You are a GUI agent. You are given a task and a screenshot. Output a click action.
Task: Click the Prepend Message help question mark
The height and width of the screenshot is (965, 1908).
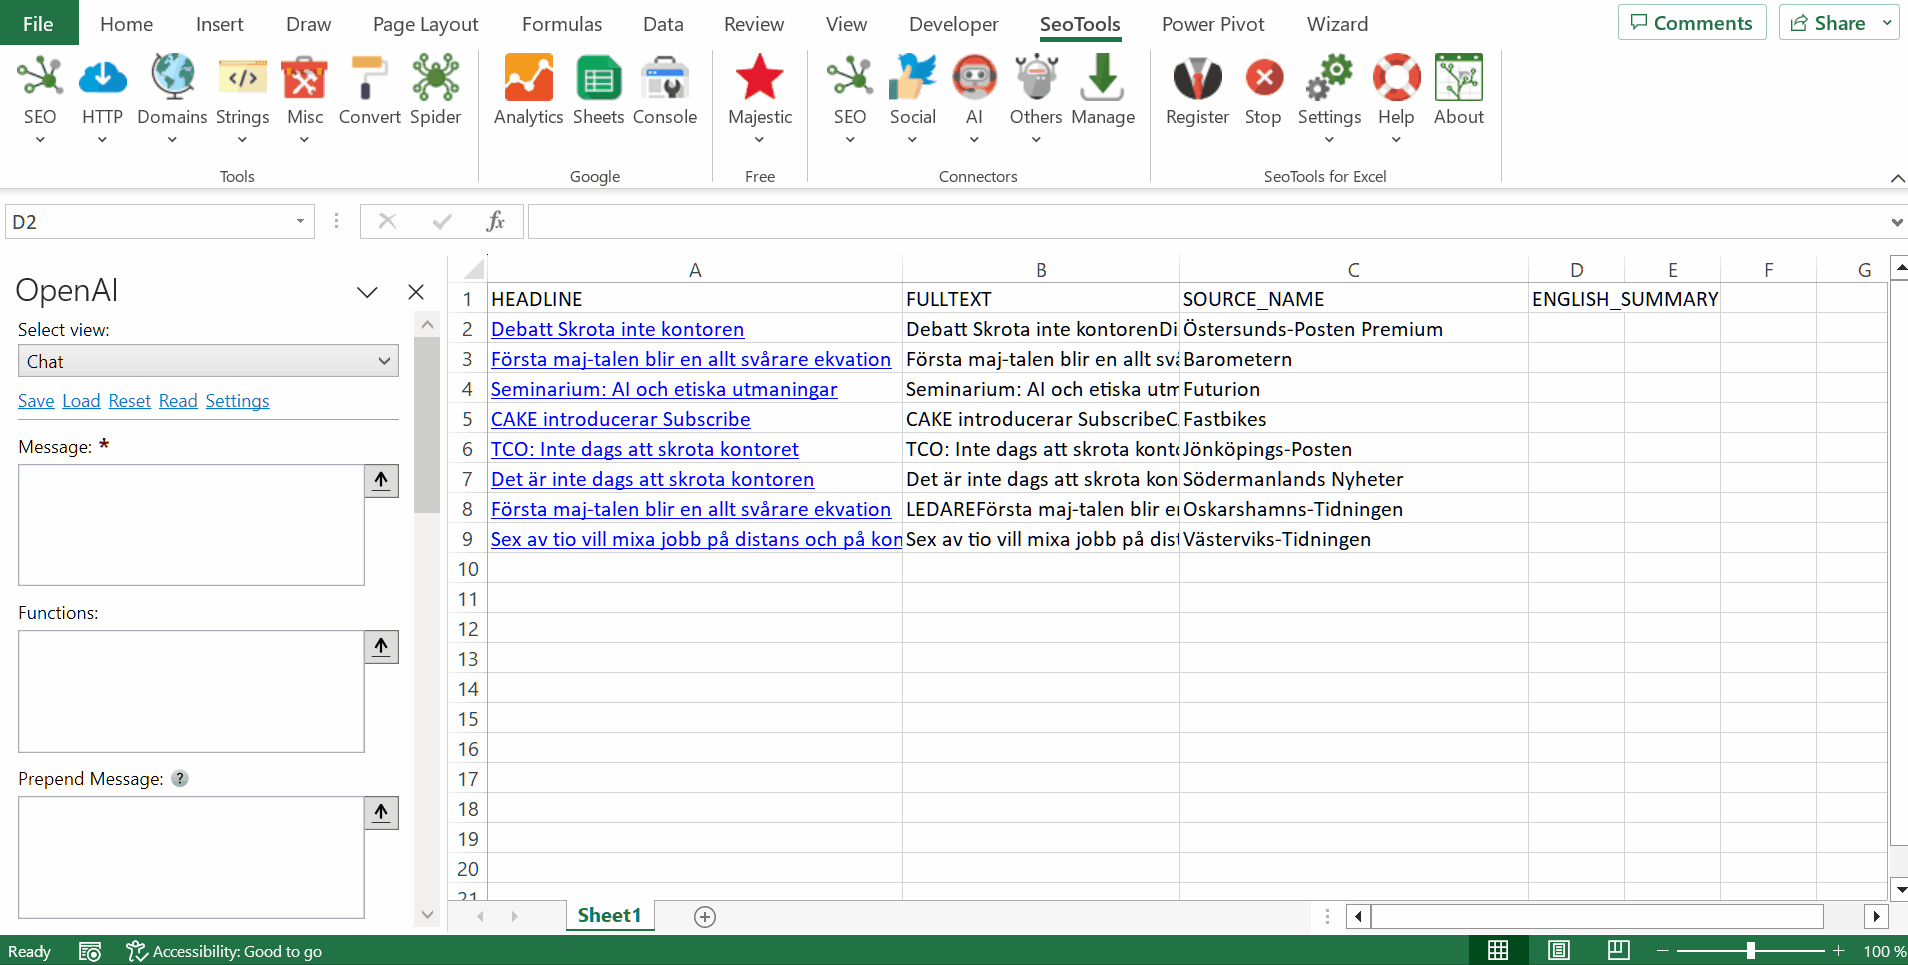click(180, 779)
